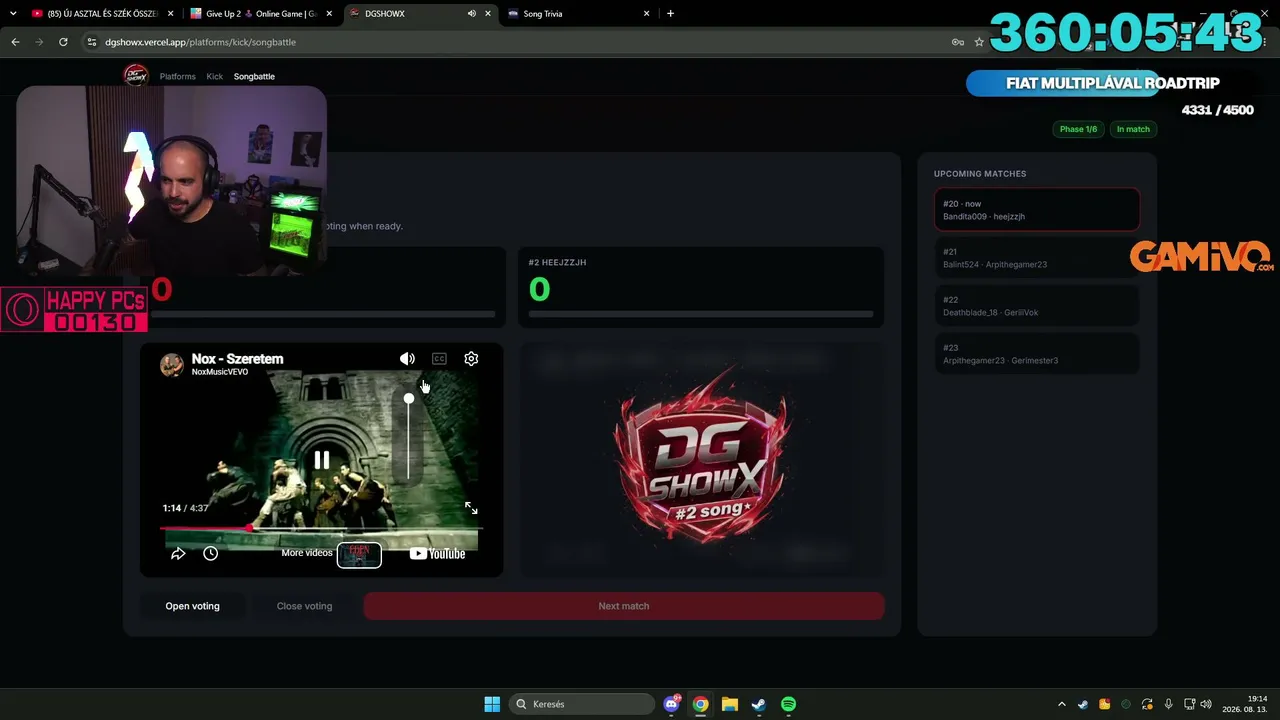The height and width of the screenshot is (720, 1280).
Task: Open the More videos thumbnail
Action: pos(359,554)
